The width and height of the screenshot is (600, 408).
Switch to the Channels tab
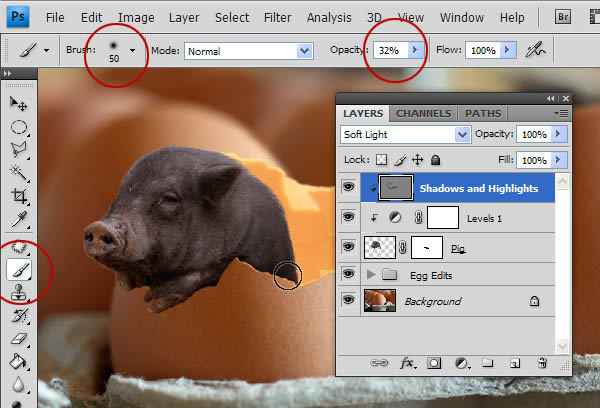(424, 114)
